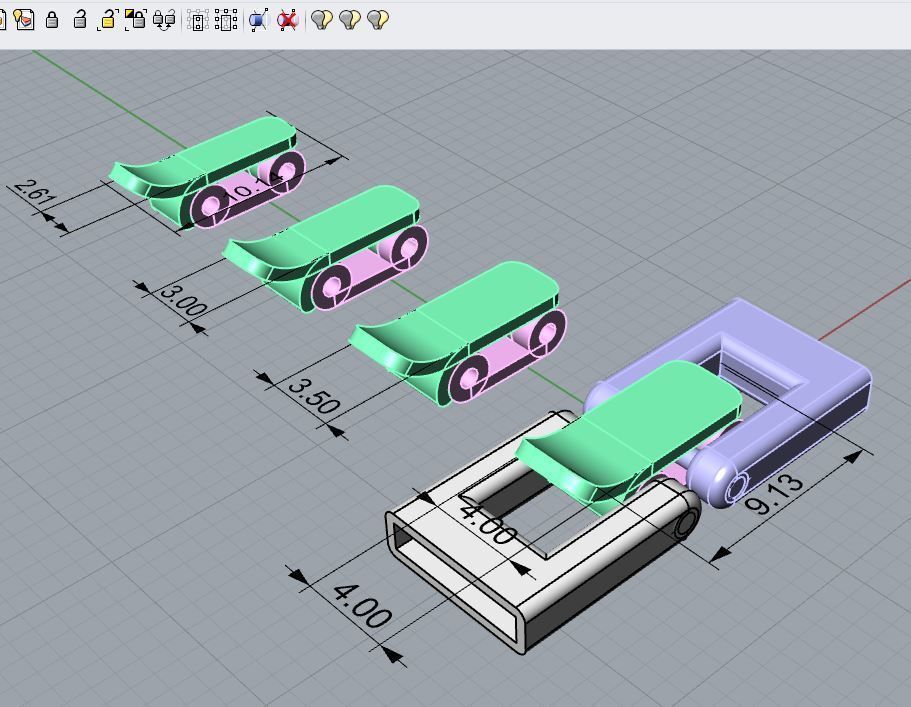The width and height of the screenshot is (911, 707).
Task: Click the Unlock open-padlock icon
Action: [x=80, y=19]
